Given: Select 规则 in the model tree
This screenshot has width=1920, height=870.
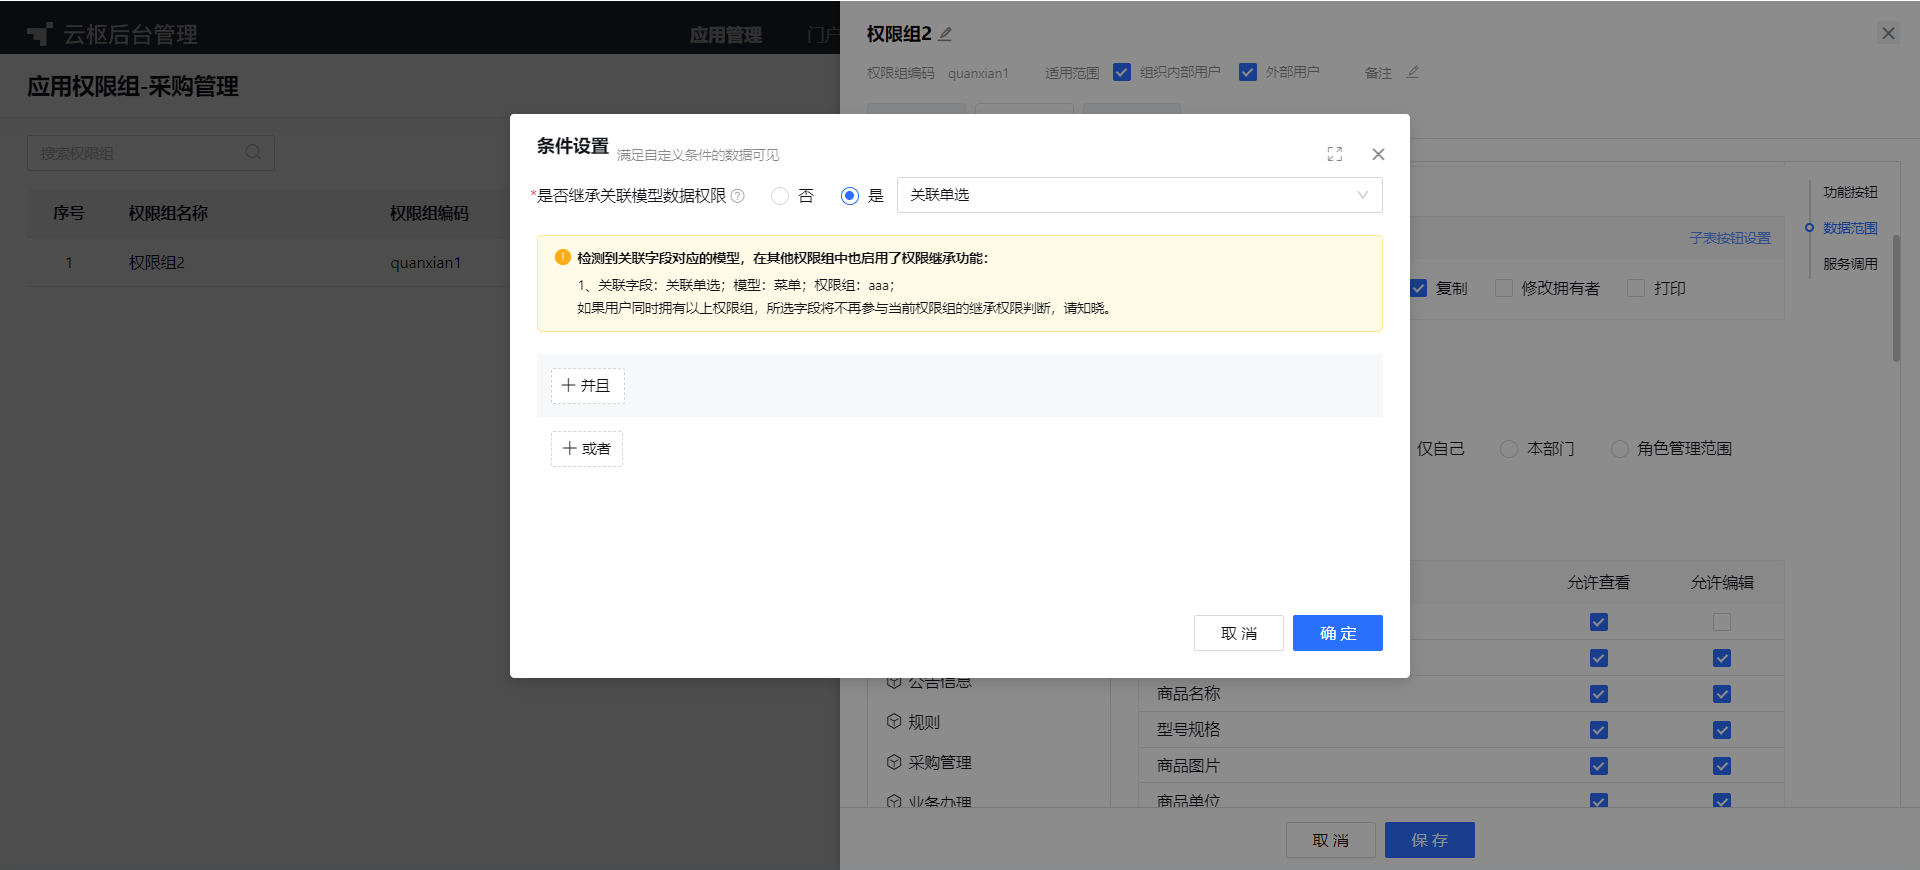Looking at the screenshot, I should [924, 722].
